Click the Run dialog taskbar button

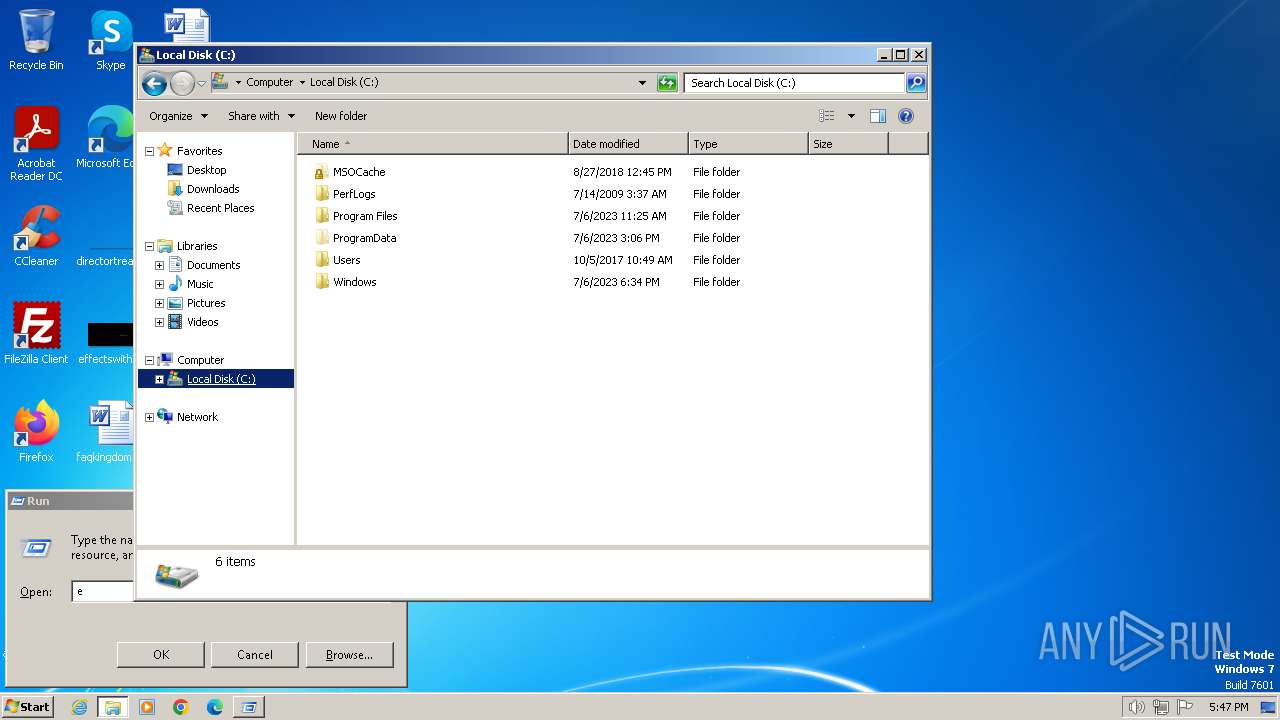(x=248, y=707)
